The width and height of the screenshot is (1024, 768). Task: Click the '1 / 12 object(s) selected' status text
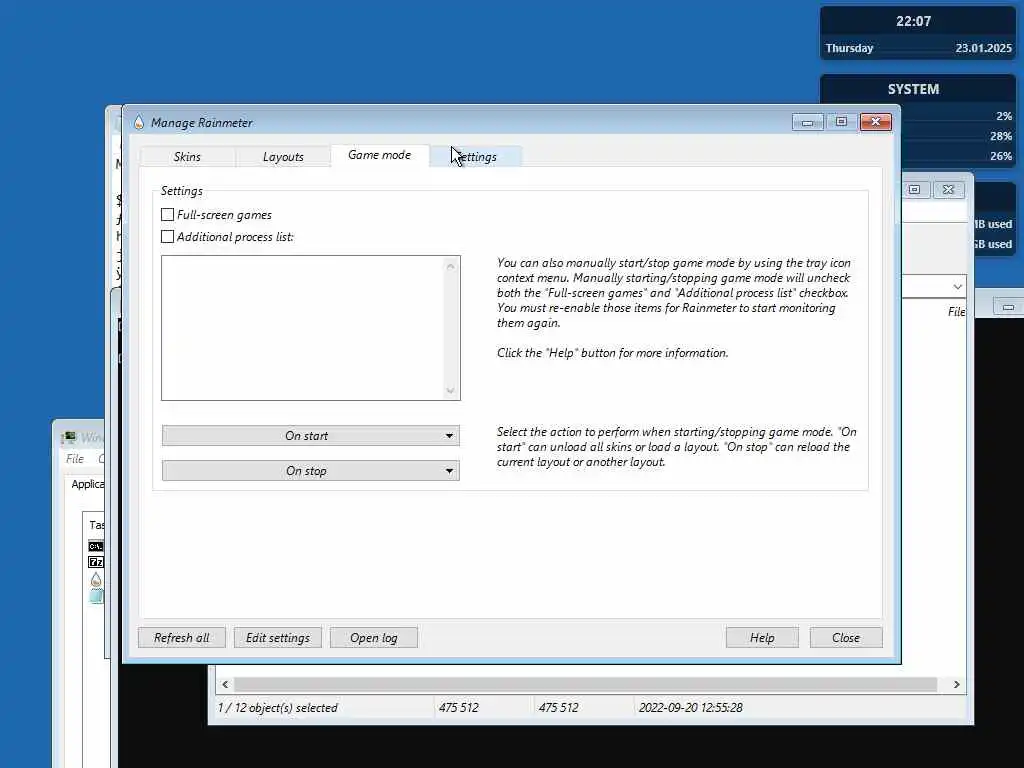tap(278, 708)
